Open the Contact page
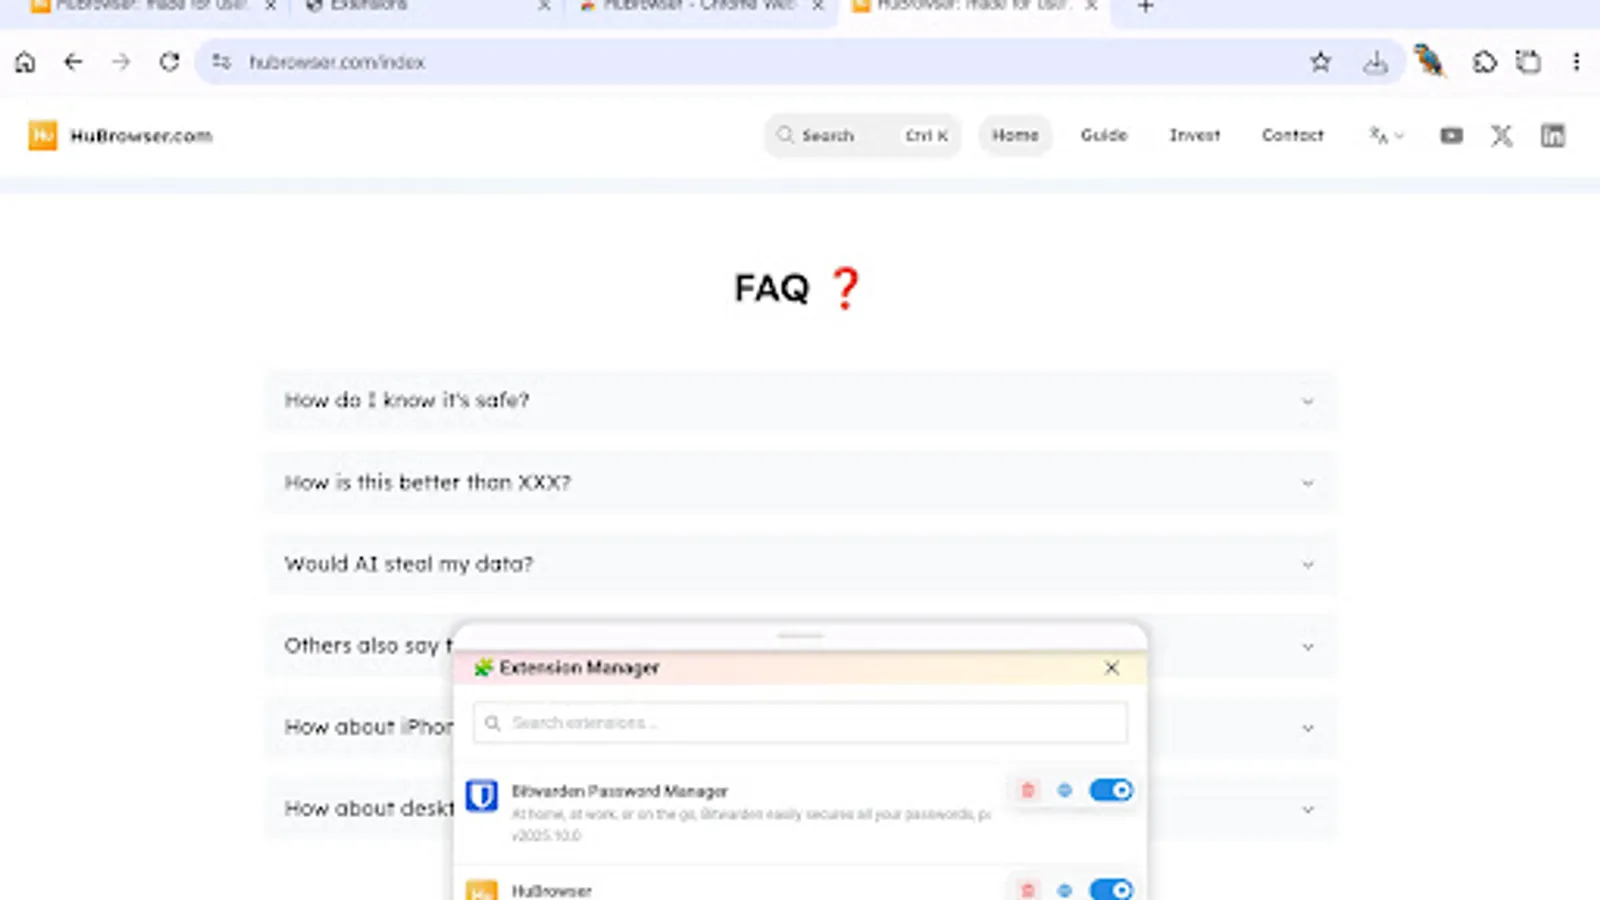The height and width of the screenshot is (900, 1600). (x=1292, y=136)
